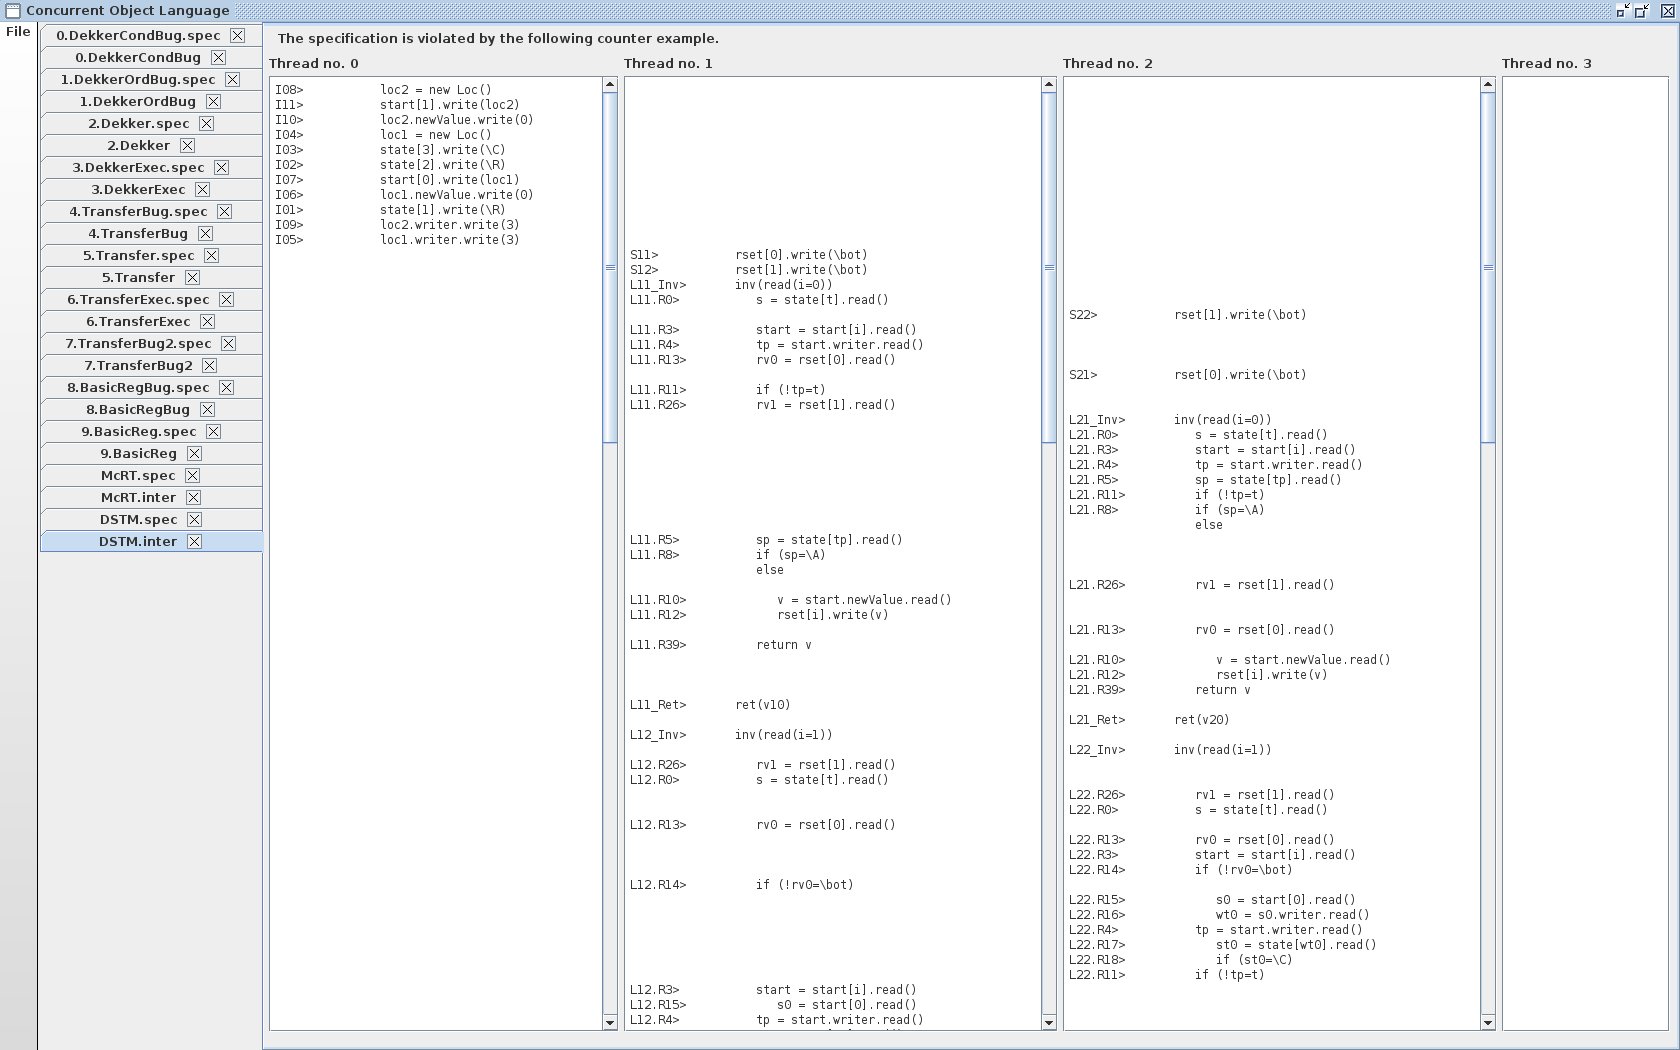Close the 1.DekkerOrdBug.spec tab
Viewport: 1680px width, 1050px height.
tap(232, 79)
